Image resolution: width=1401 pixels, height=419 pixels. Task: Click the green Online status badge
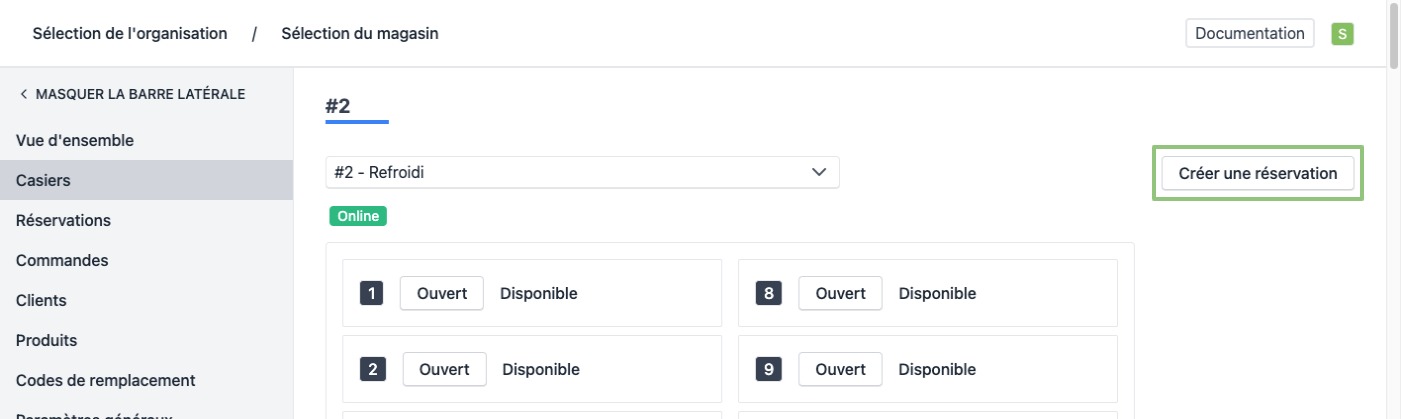(357, 216)
